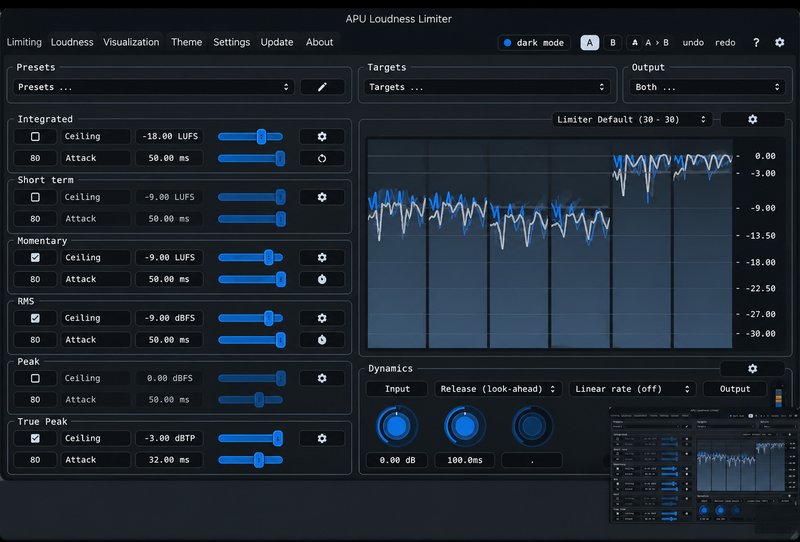Open the Targets dropdown

coord(487,87)
